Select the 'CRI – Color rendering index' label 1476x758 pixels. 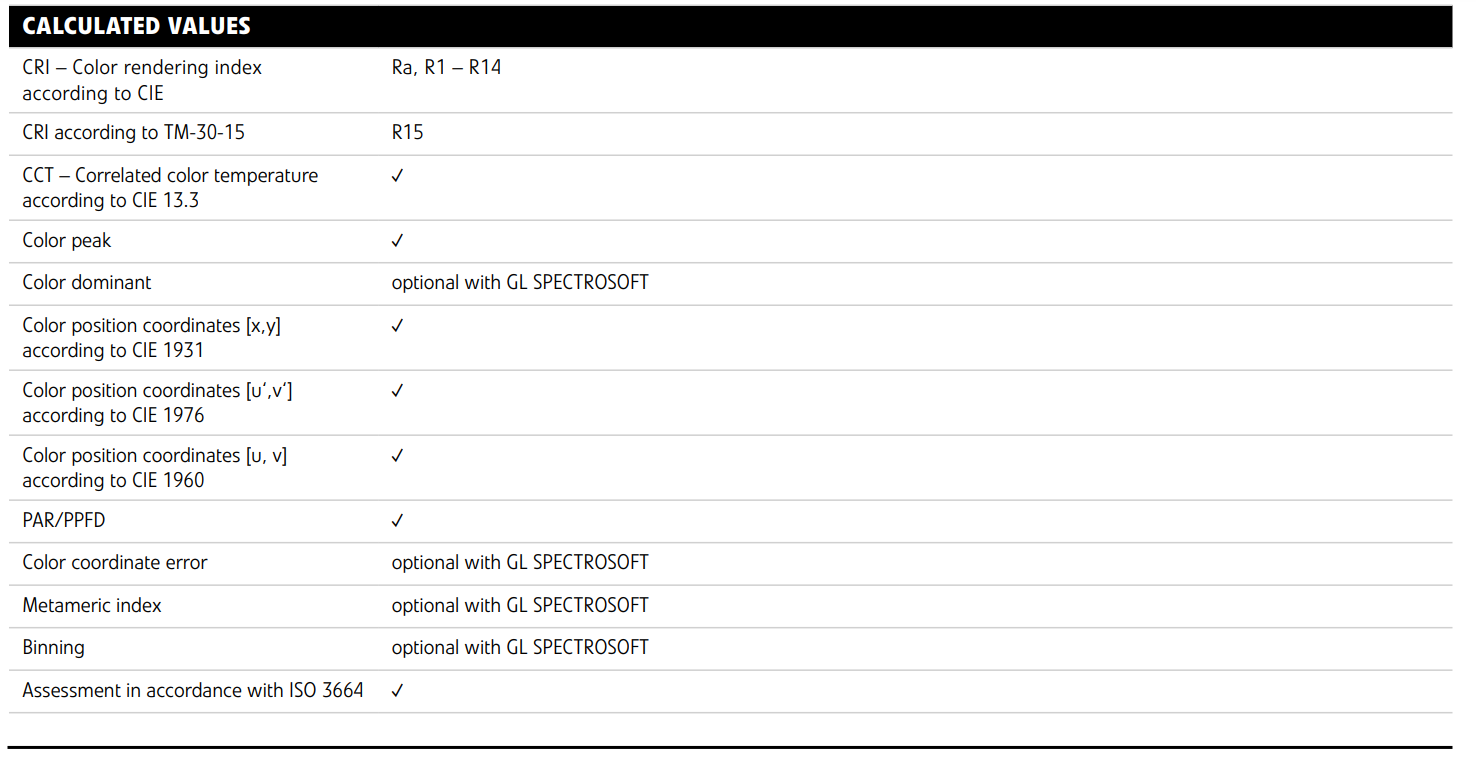click(x=142, y=68)
